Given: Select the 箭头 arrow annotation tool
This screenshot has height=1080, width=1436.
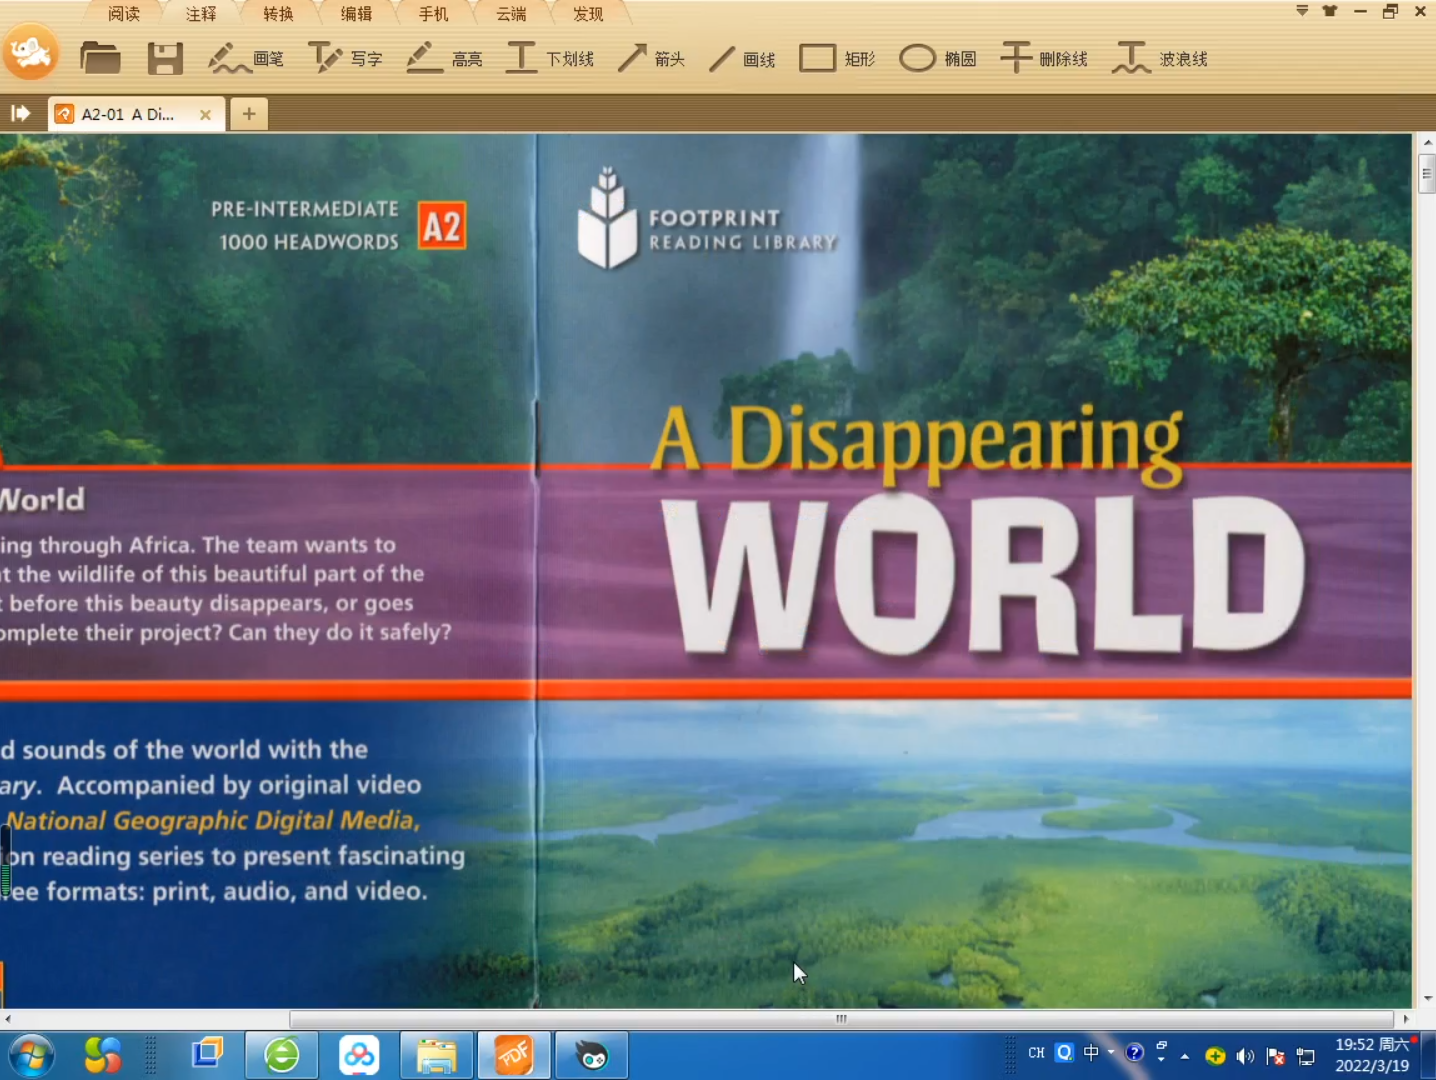Looking at the screenshot, I should pos(651,59).
